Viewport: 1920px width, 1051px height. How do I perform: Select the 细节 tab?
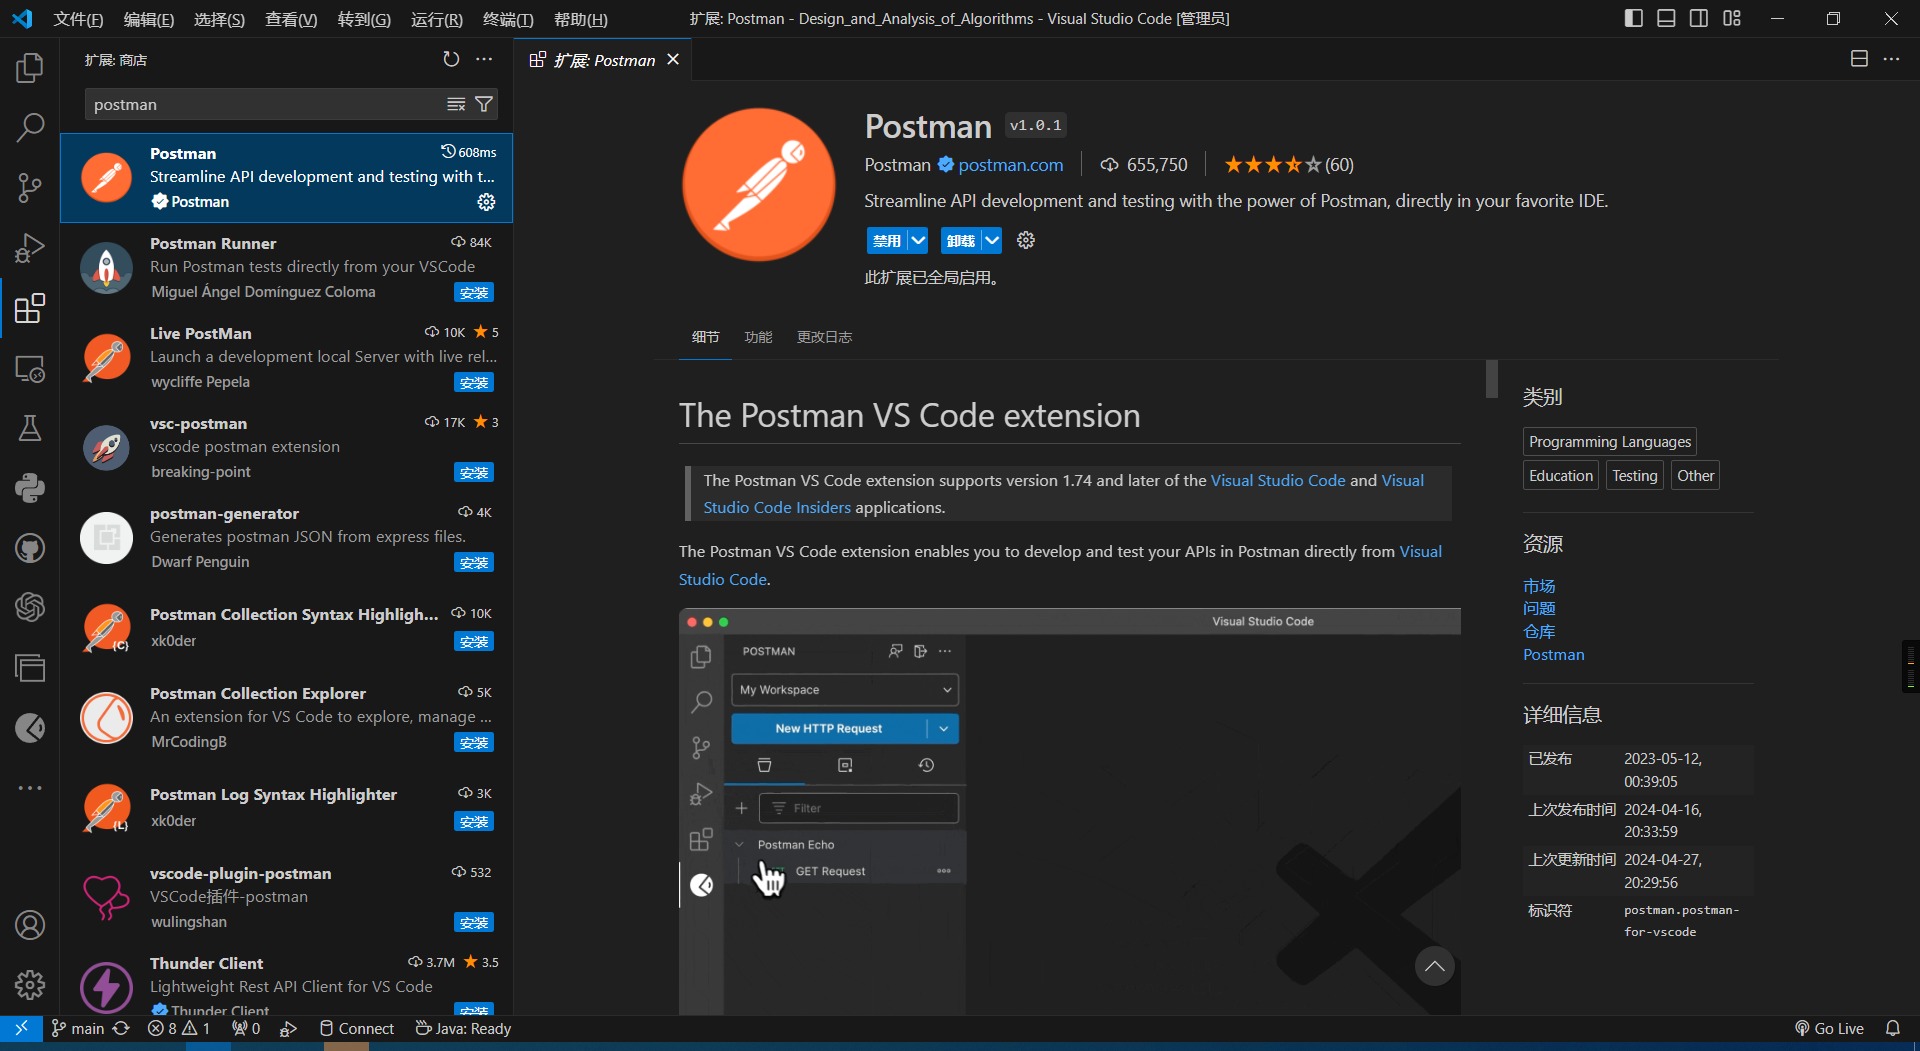click(705, 337)
